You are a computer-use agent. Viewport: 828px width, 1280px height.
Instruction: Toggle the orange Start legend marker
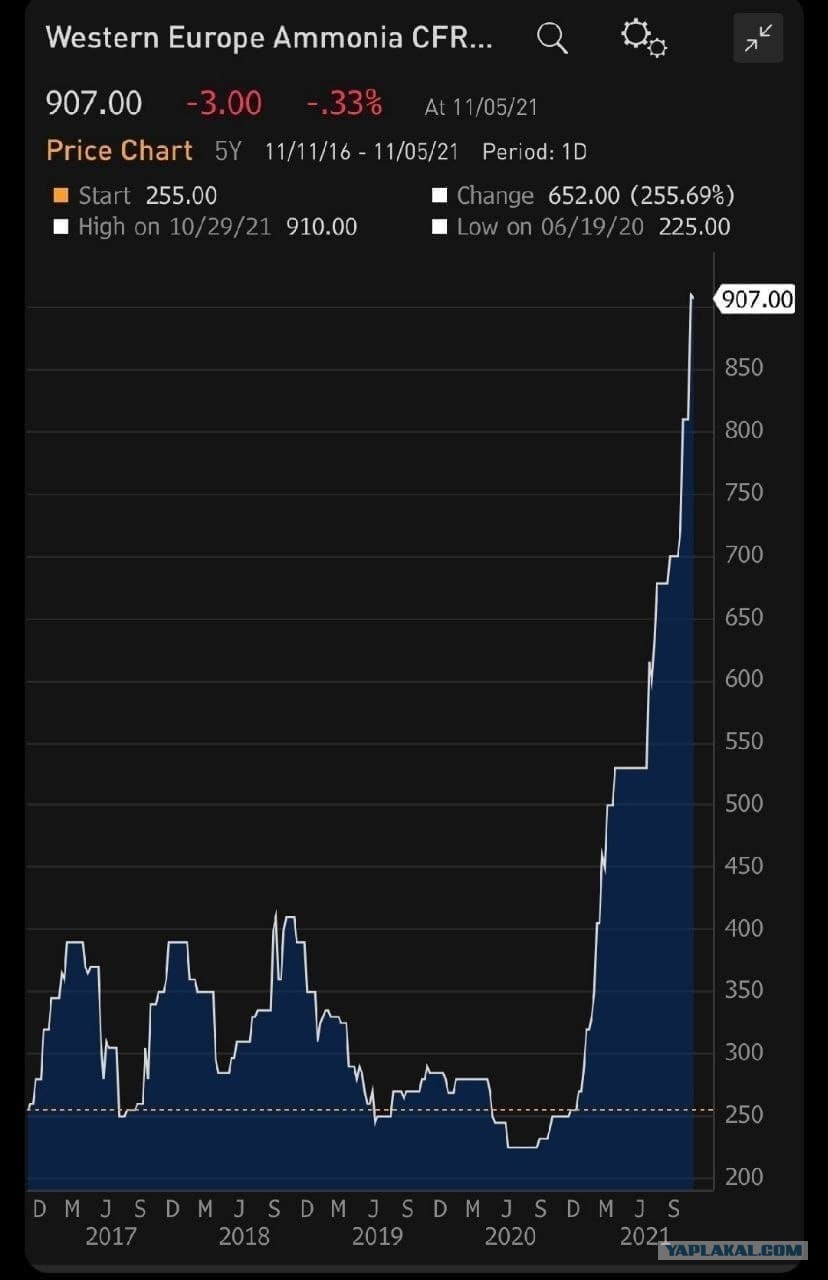(x=60, y=196)
